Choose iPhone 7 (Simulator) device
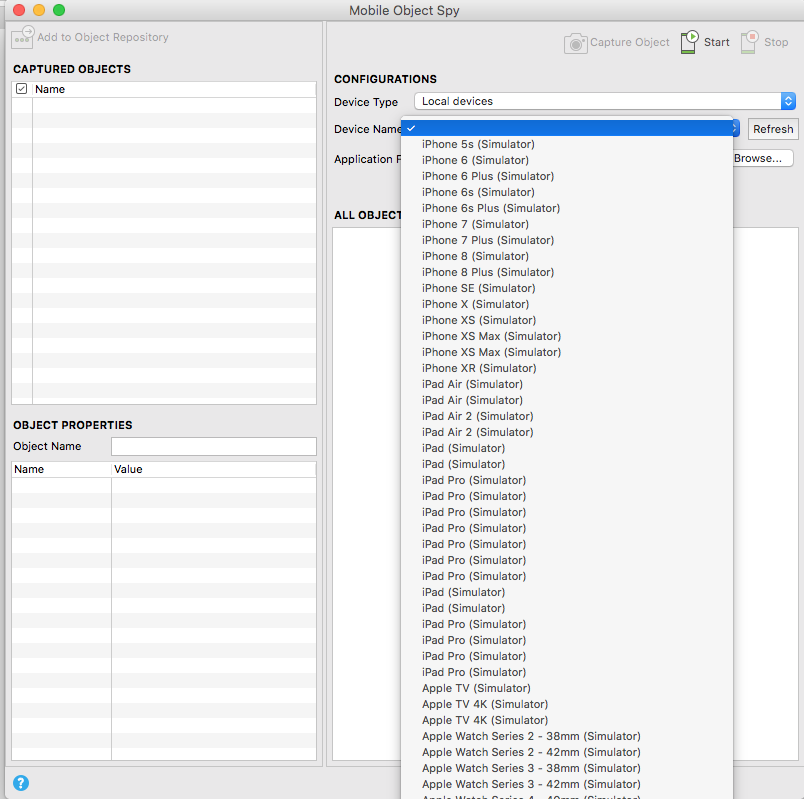The width and height of the screenshot is (804, 799). (x=567, y=224)
